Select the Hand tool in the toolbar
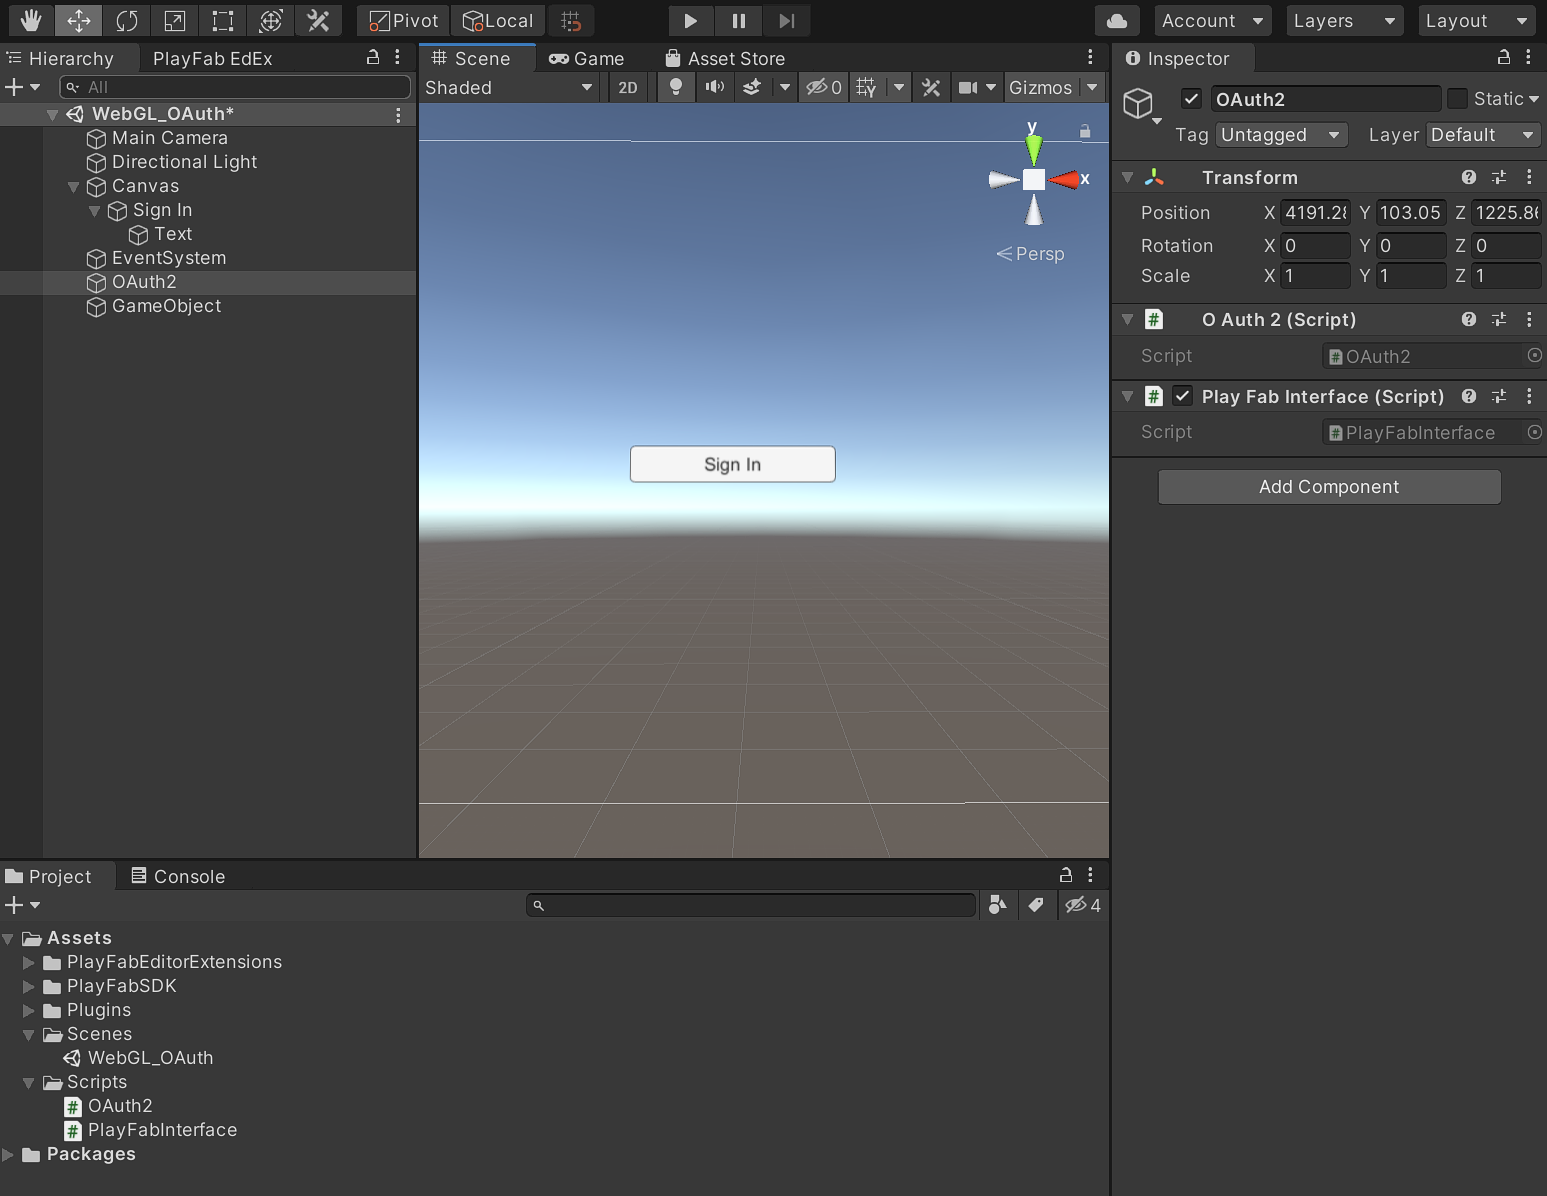1547x1196 pixels. pyautogui.click(x=31, y=20)
